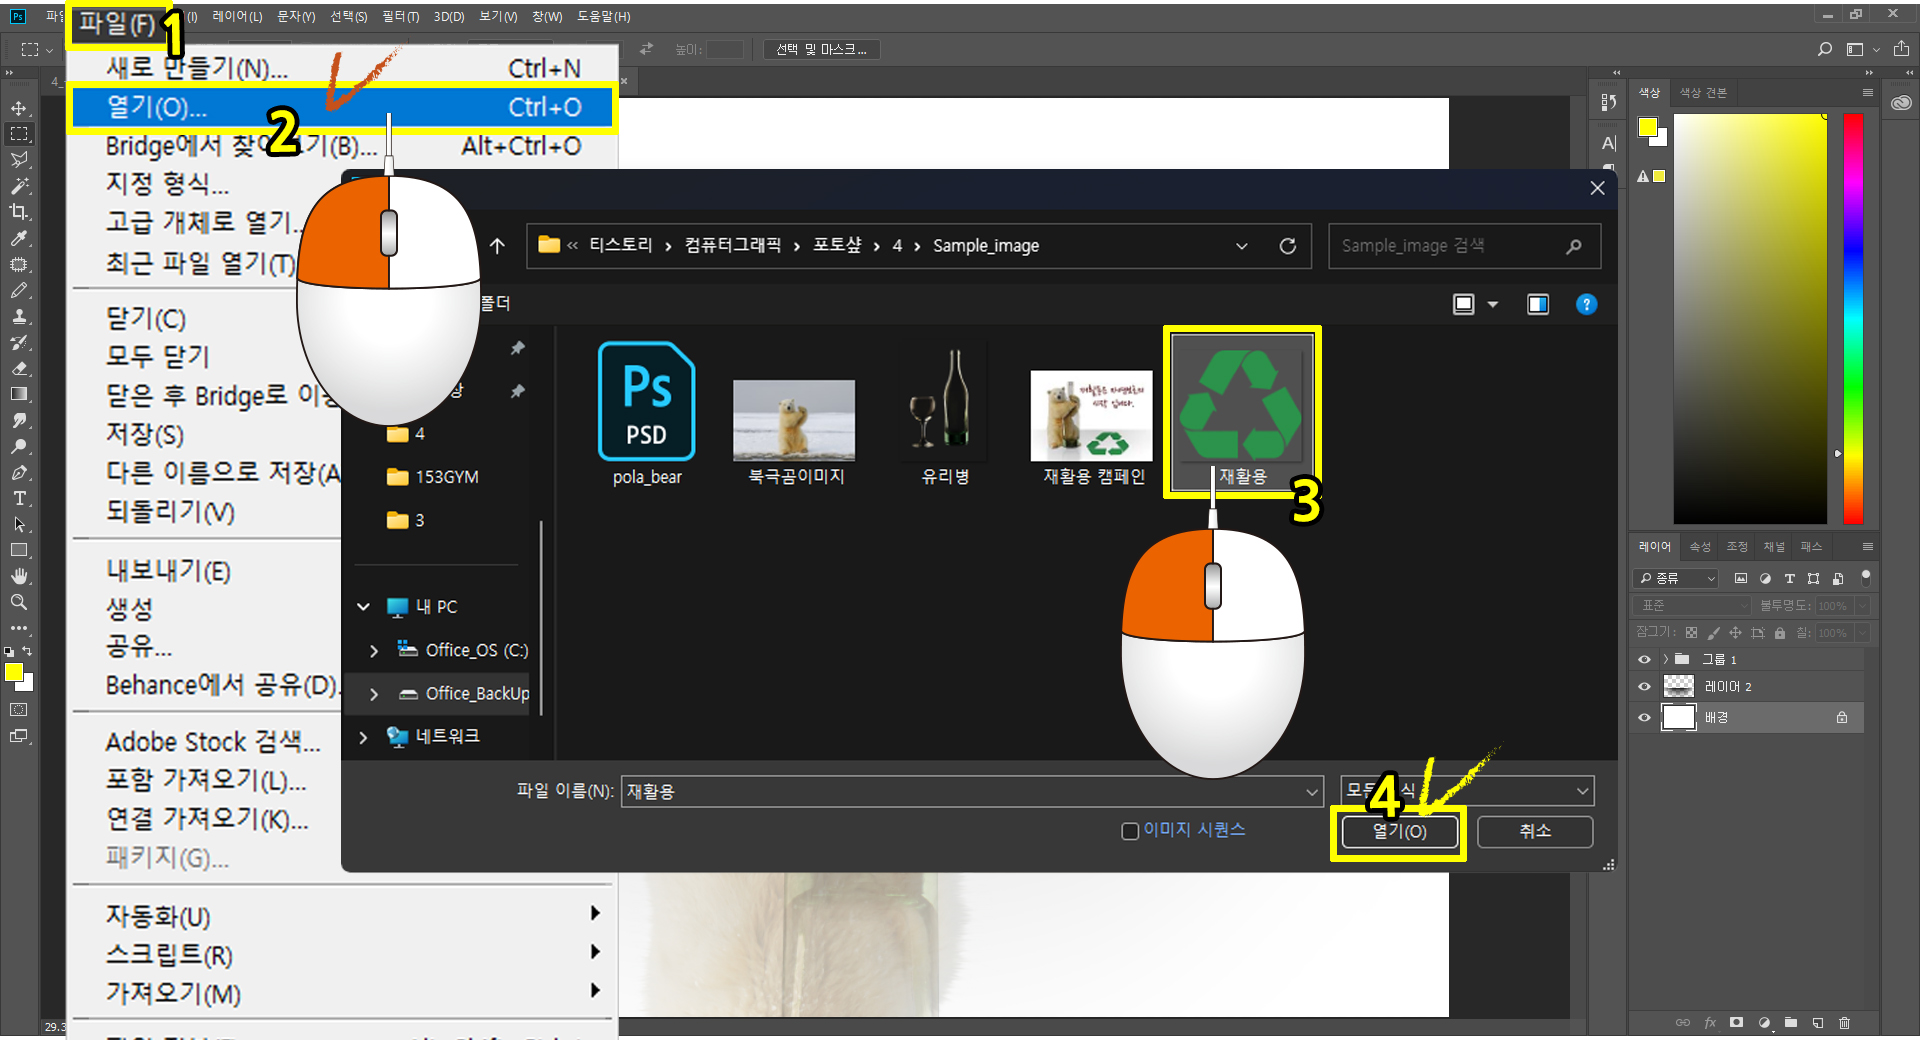Viewport: 1920px width, 1040px height.
Task: Select the Horizontal Type tool
Action: pyautogui.click(x=19, y=498)
